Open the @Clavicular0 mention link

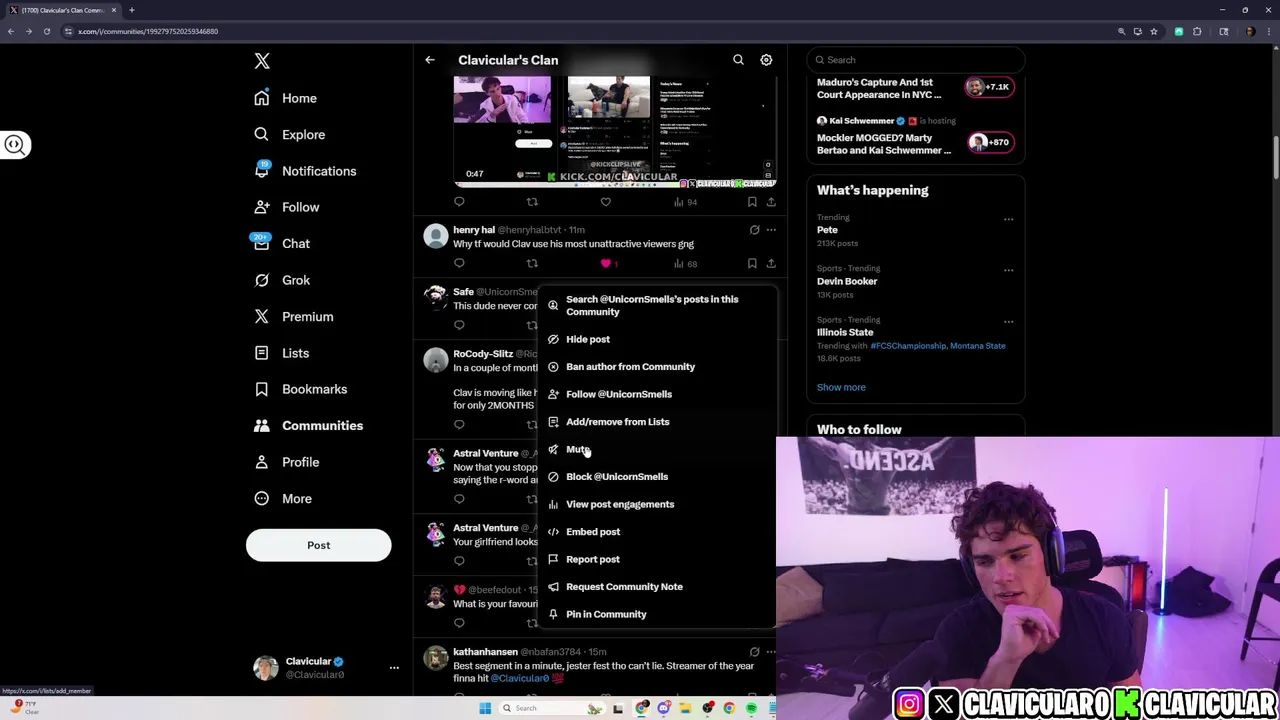[x=519, y=678]
